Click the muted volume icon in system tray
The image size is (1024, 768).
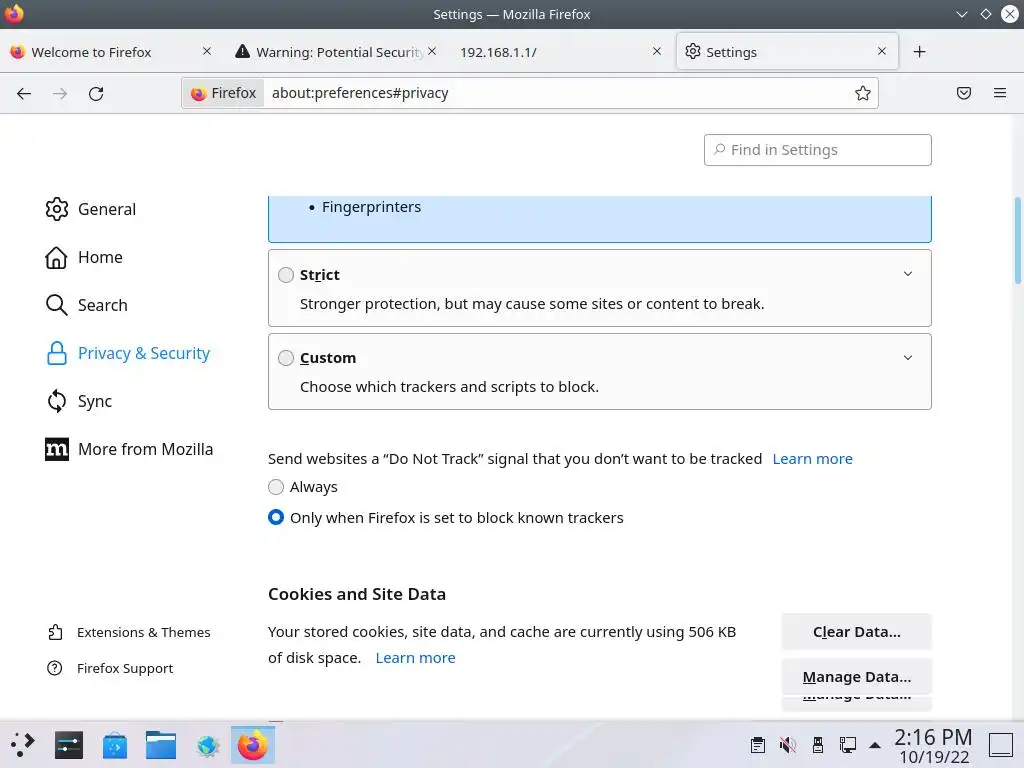click(788, 745)
